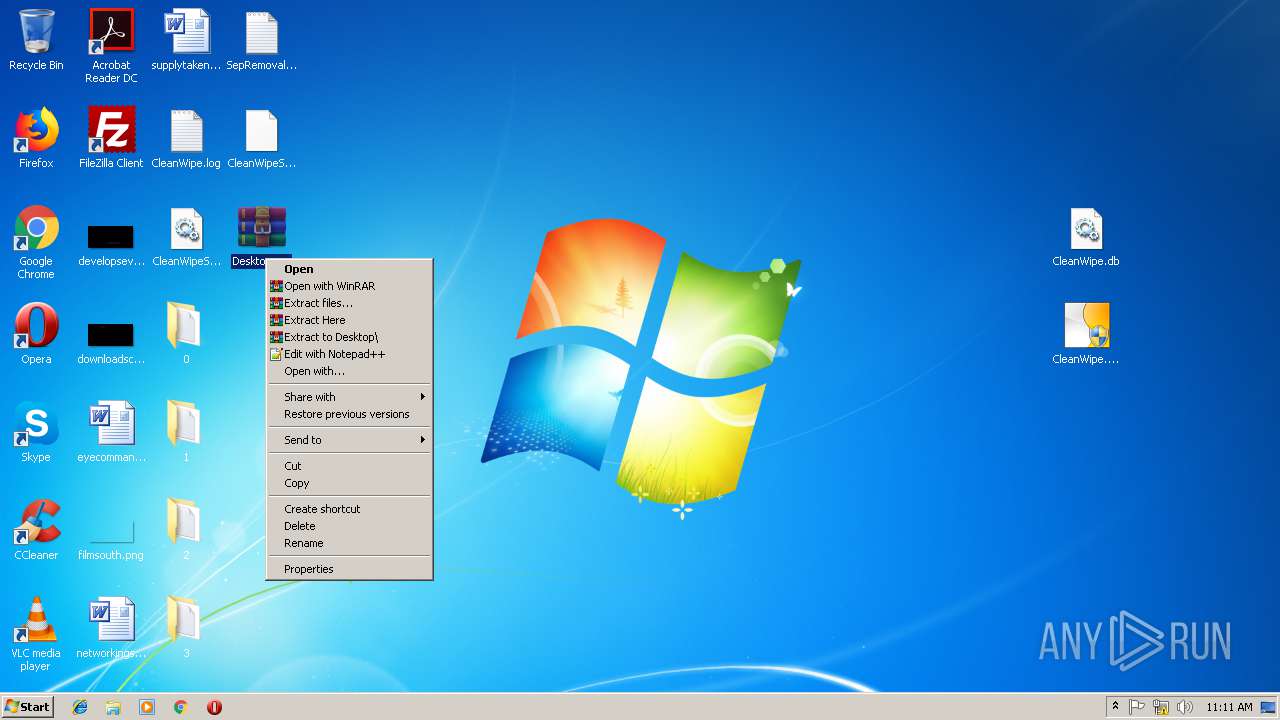Viewport: 1280px width, 720px height.
Task: Select the CCleaner desktop shortcut
Action: (x=36, y=530)
